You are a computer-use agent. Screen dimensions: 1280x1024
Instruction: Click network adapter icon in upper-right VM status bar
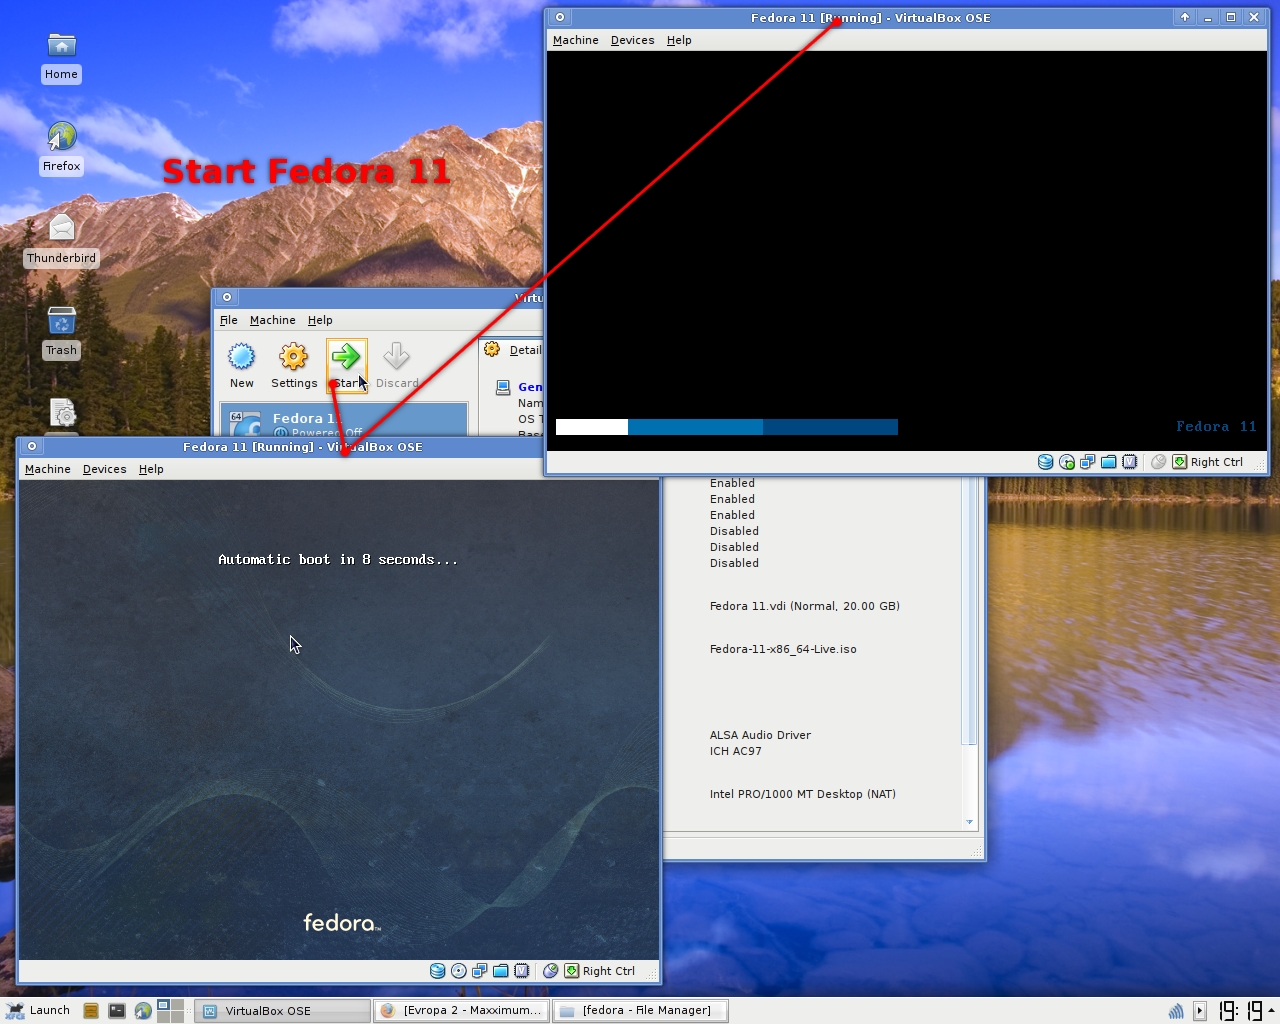tap(1088, 462)
